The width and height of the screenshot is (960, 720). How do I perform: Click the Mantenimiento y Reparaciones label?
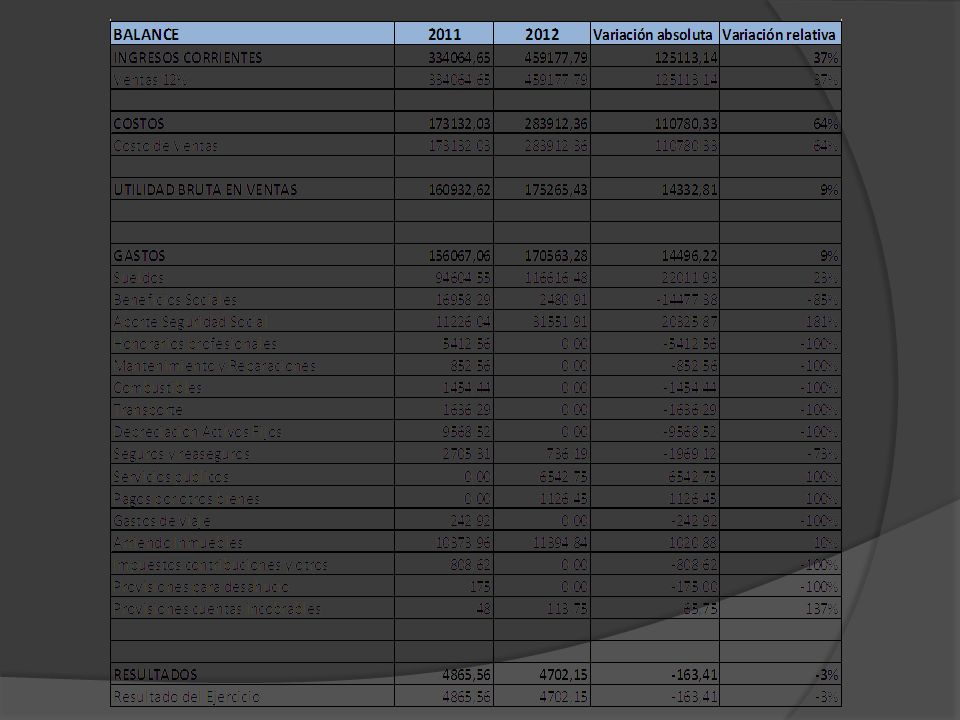click(214, 366)
